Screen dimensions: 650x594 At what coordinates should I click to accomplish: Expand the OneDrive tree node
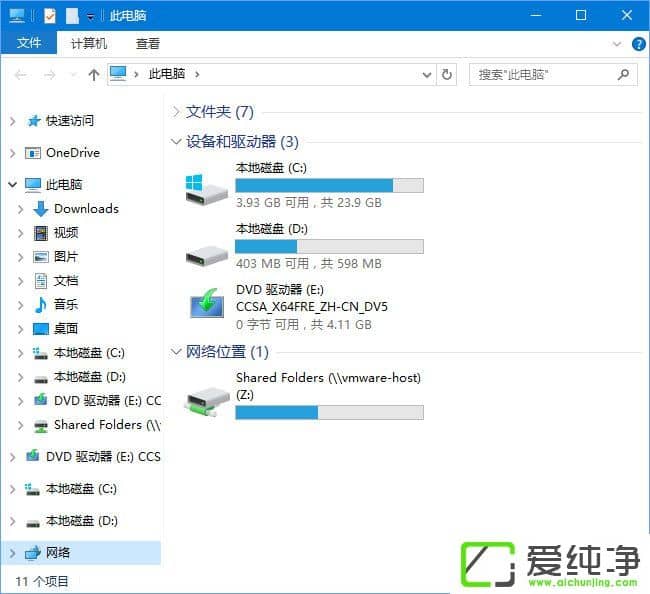click(13, 153)
